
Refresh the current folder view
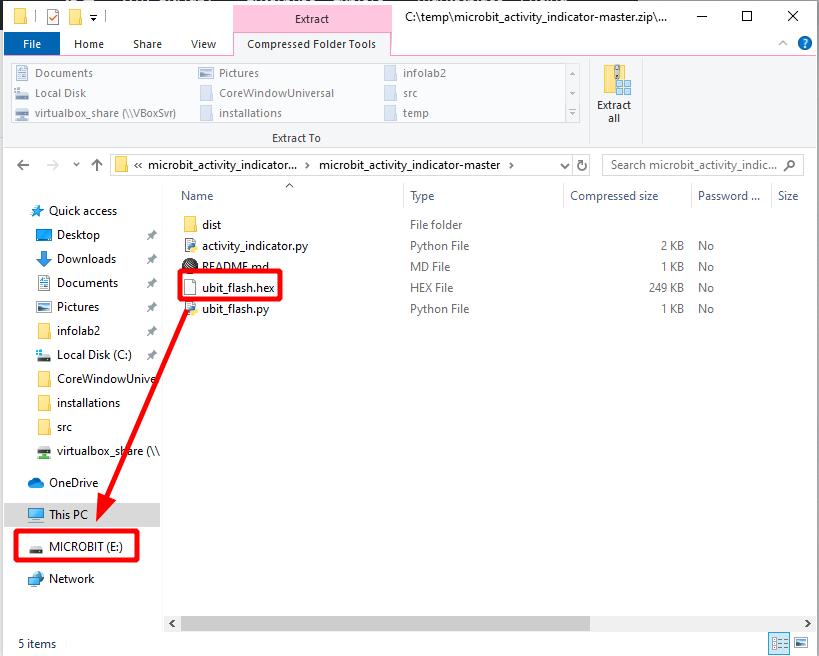[583, 165]
